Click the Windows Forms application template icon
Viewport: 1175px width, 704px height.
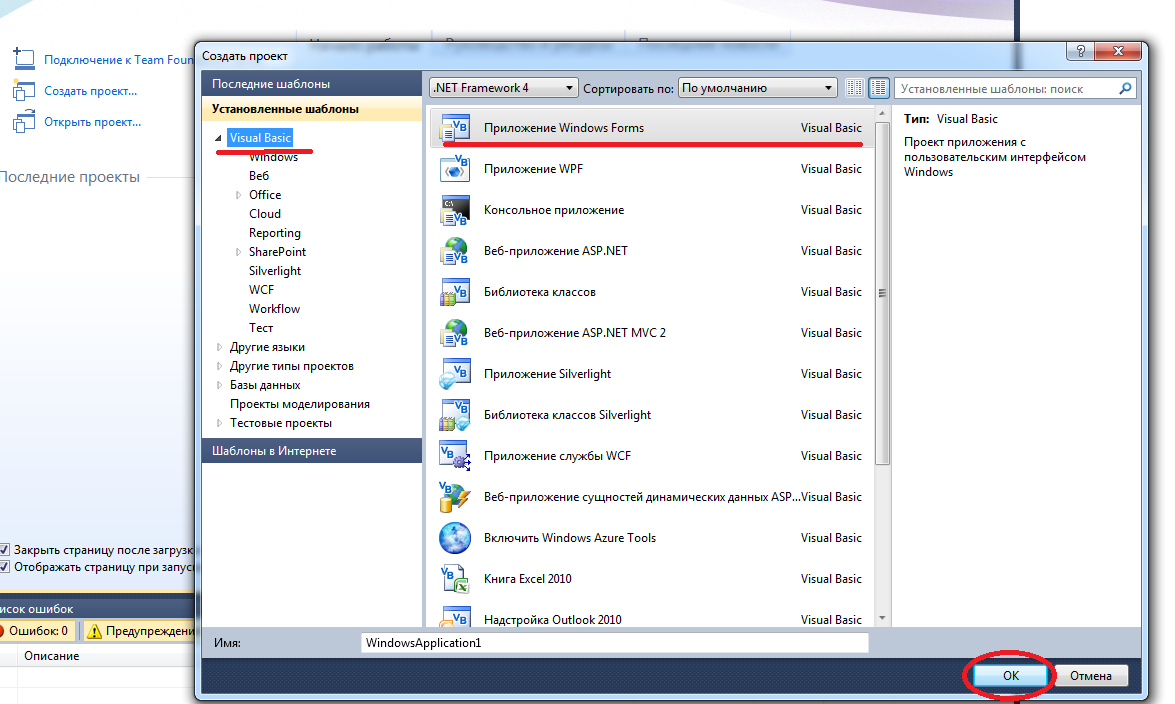pos(455,128)
